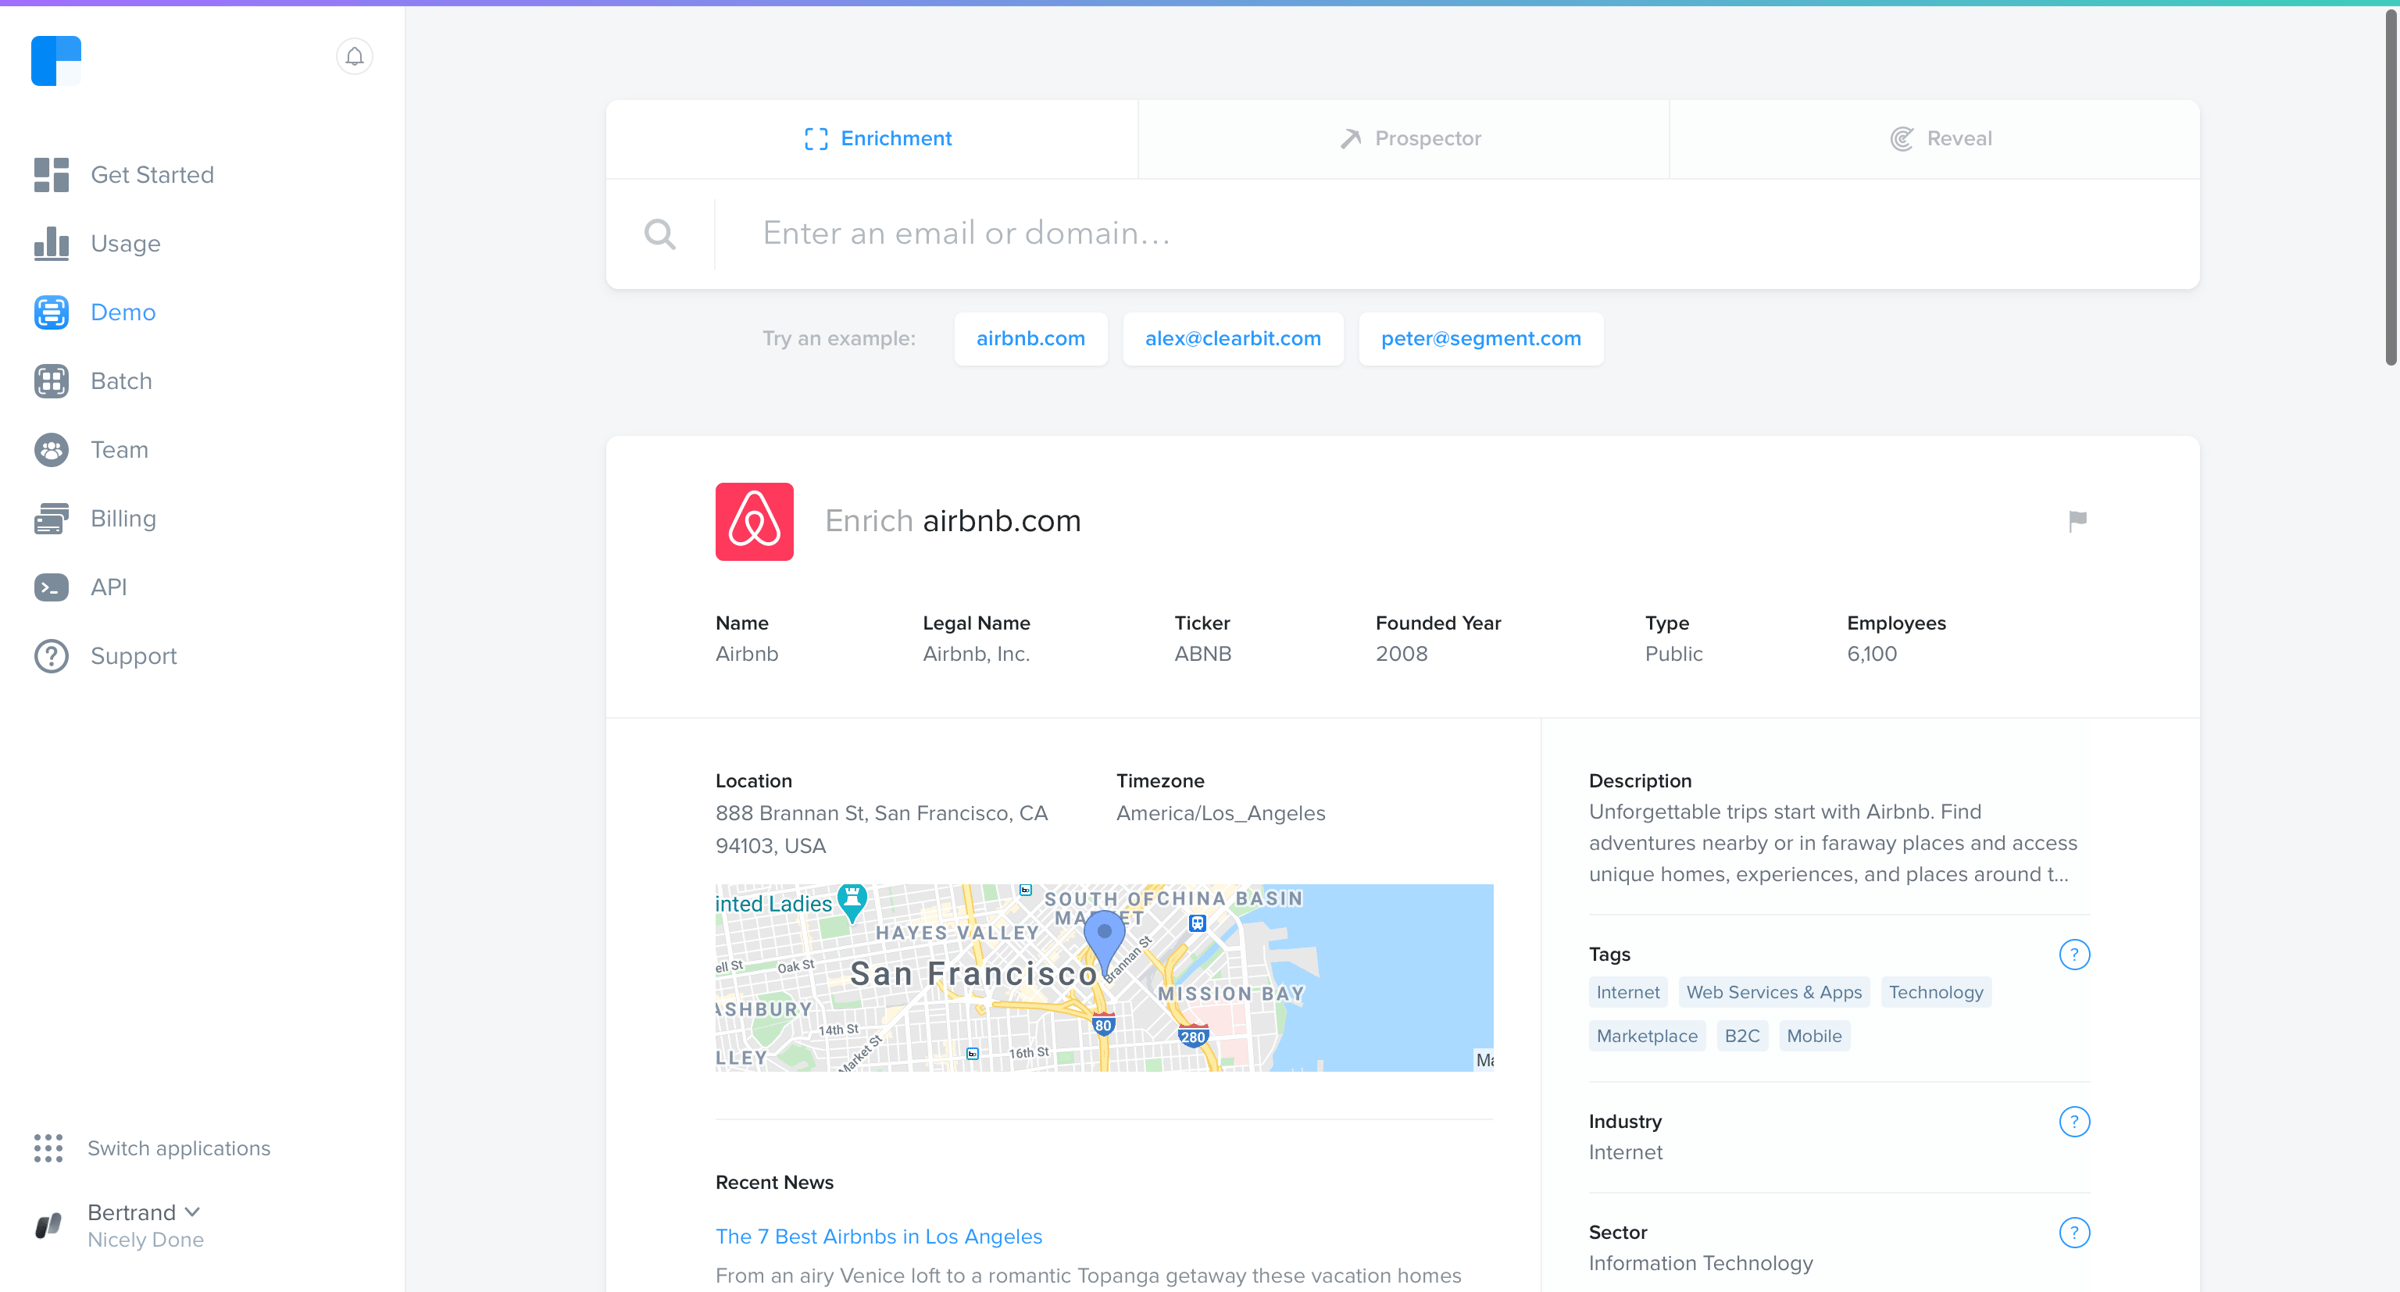Flag the airbnb.com enrichment result
Screen dimensions: 2400x1292
coord(2078,521)
